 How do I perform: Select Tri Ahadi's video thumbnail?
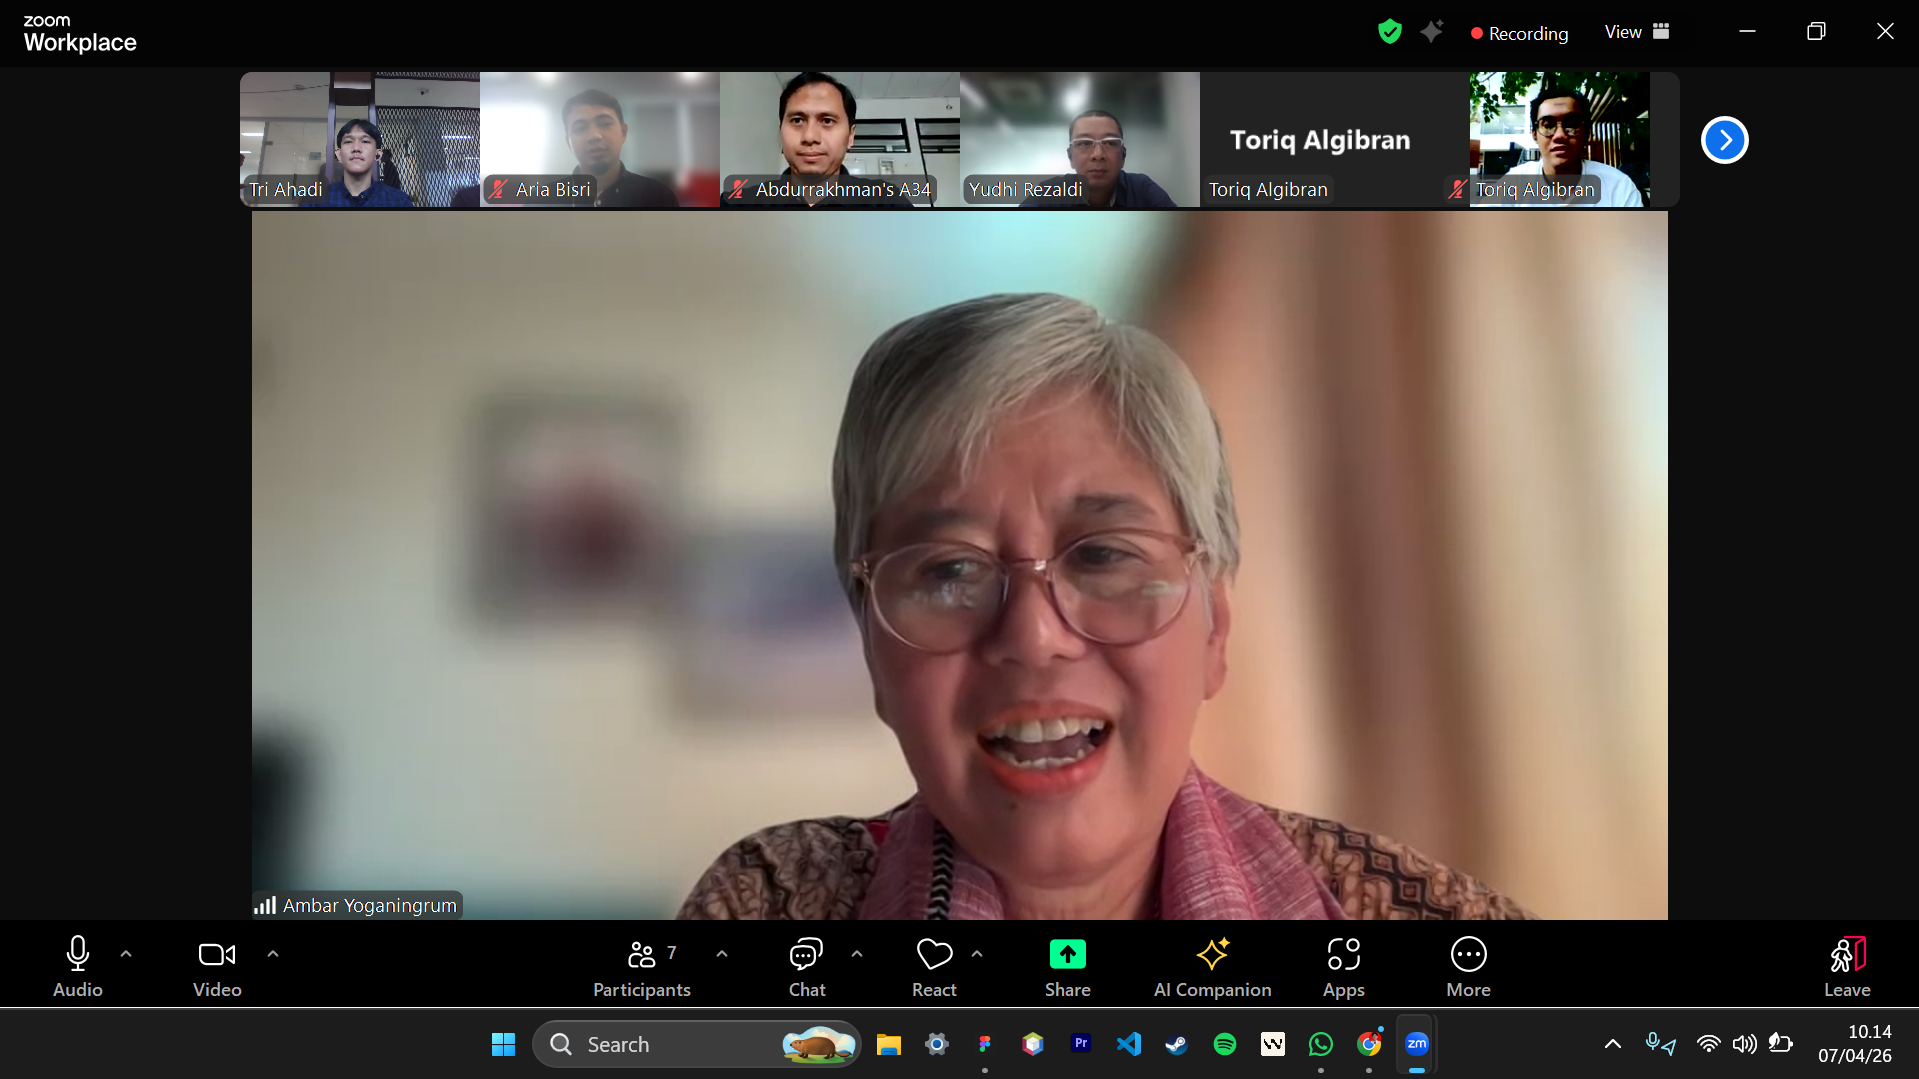pyautogui.click(x=360, y=139)
